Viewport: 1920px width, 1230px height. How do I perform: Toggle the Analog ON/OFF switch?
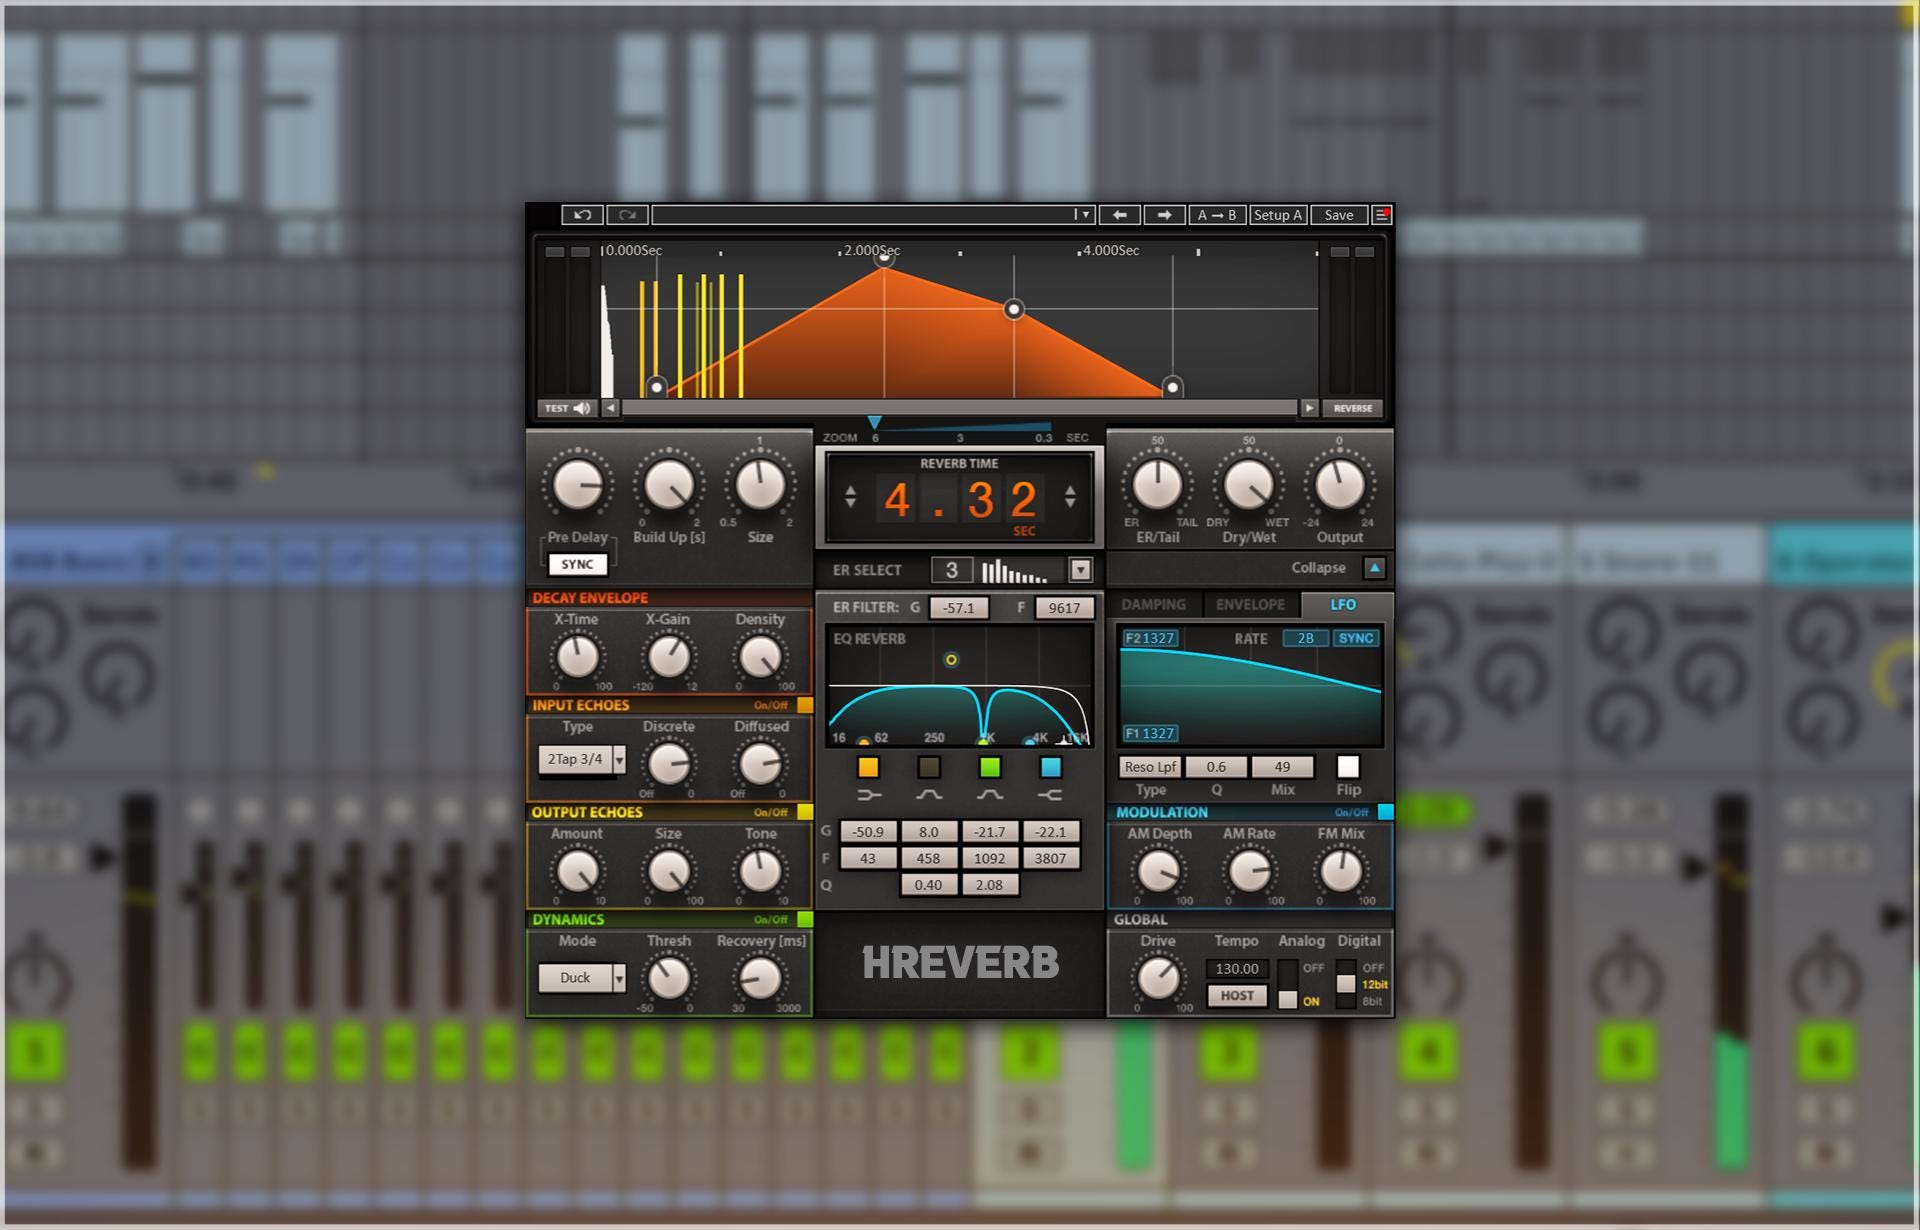tap(1288, 985)
